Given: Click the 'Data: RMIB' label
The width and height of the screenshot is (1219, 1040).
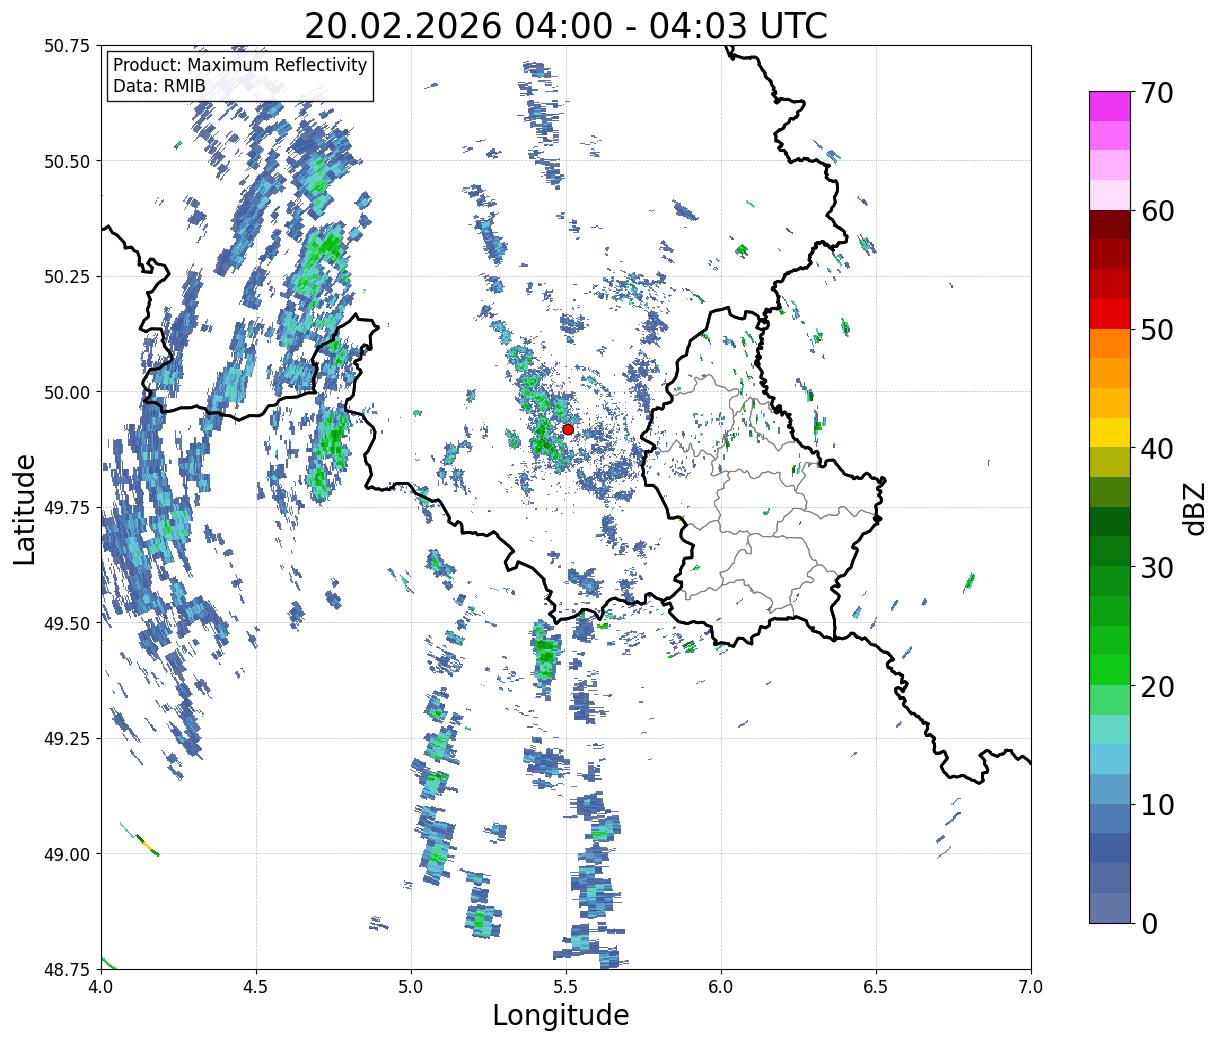Looking at the screenshot, I should point(159,86).
